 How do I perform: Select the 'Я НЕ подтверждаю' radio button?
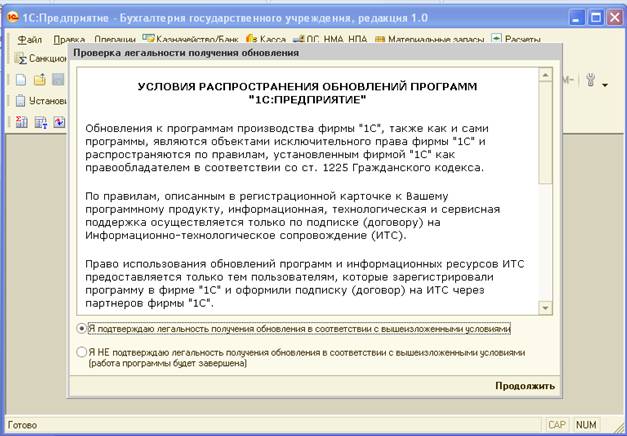point(82,352)
